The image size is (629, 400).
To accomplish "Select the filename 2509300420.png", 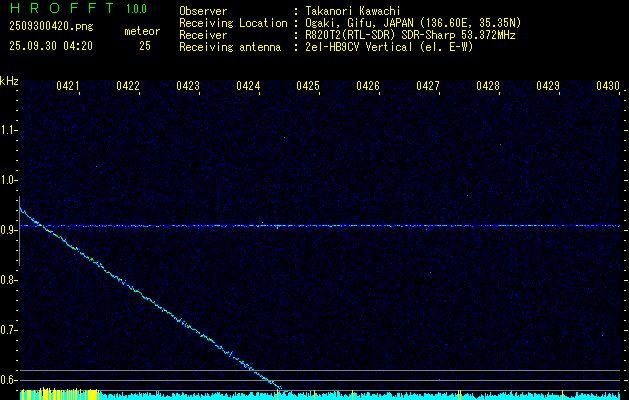I will [x=51, y=27].
